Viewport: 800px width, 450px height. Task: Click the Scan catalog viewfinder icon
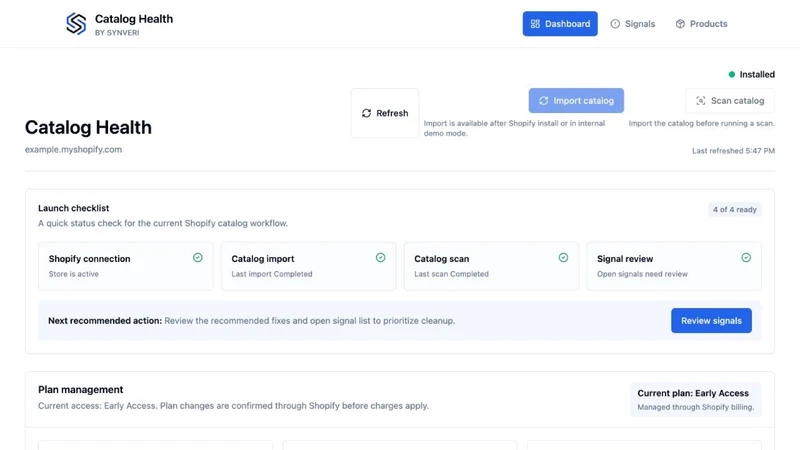(x=701, y=101)
